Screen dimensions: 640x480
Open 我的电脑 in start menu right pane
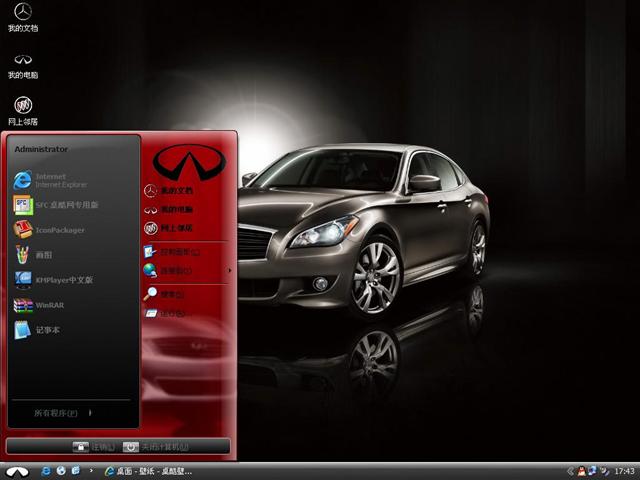168,210
